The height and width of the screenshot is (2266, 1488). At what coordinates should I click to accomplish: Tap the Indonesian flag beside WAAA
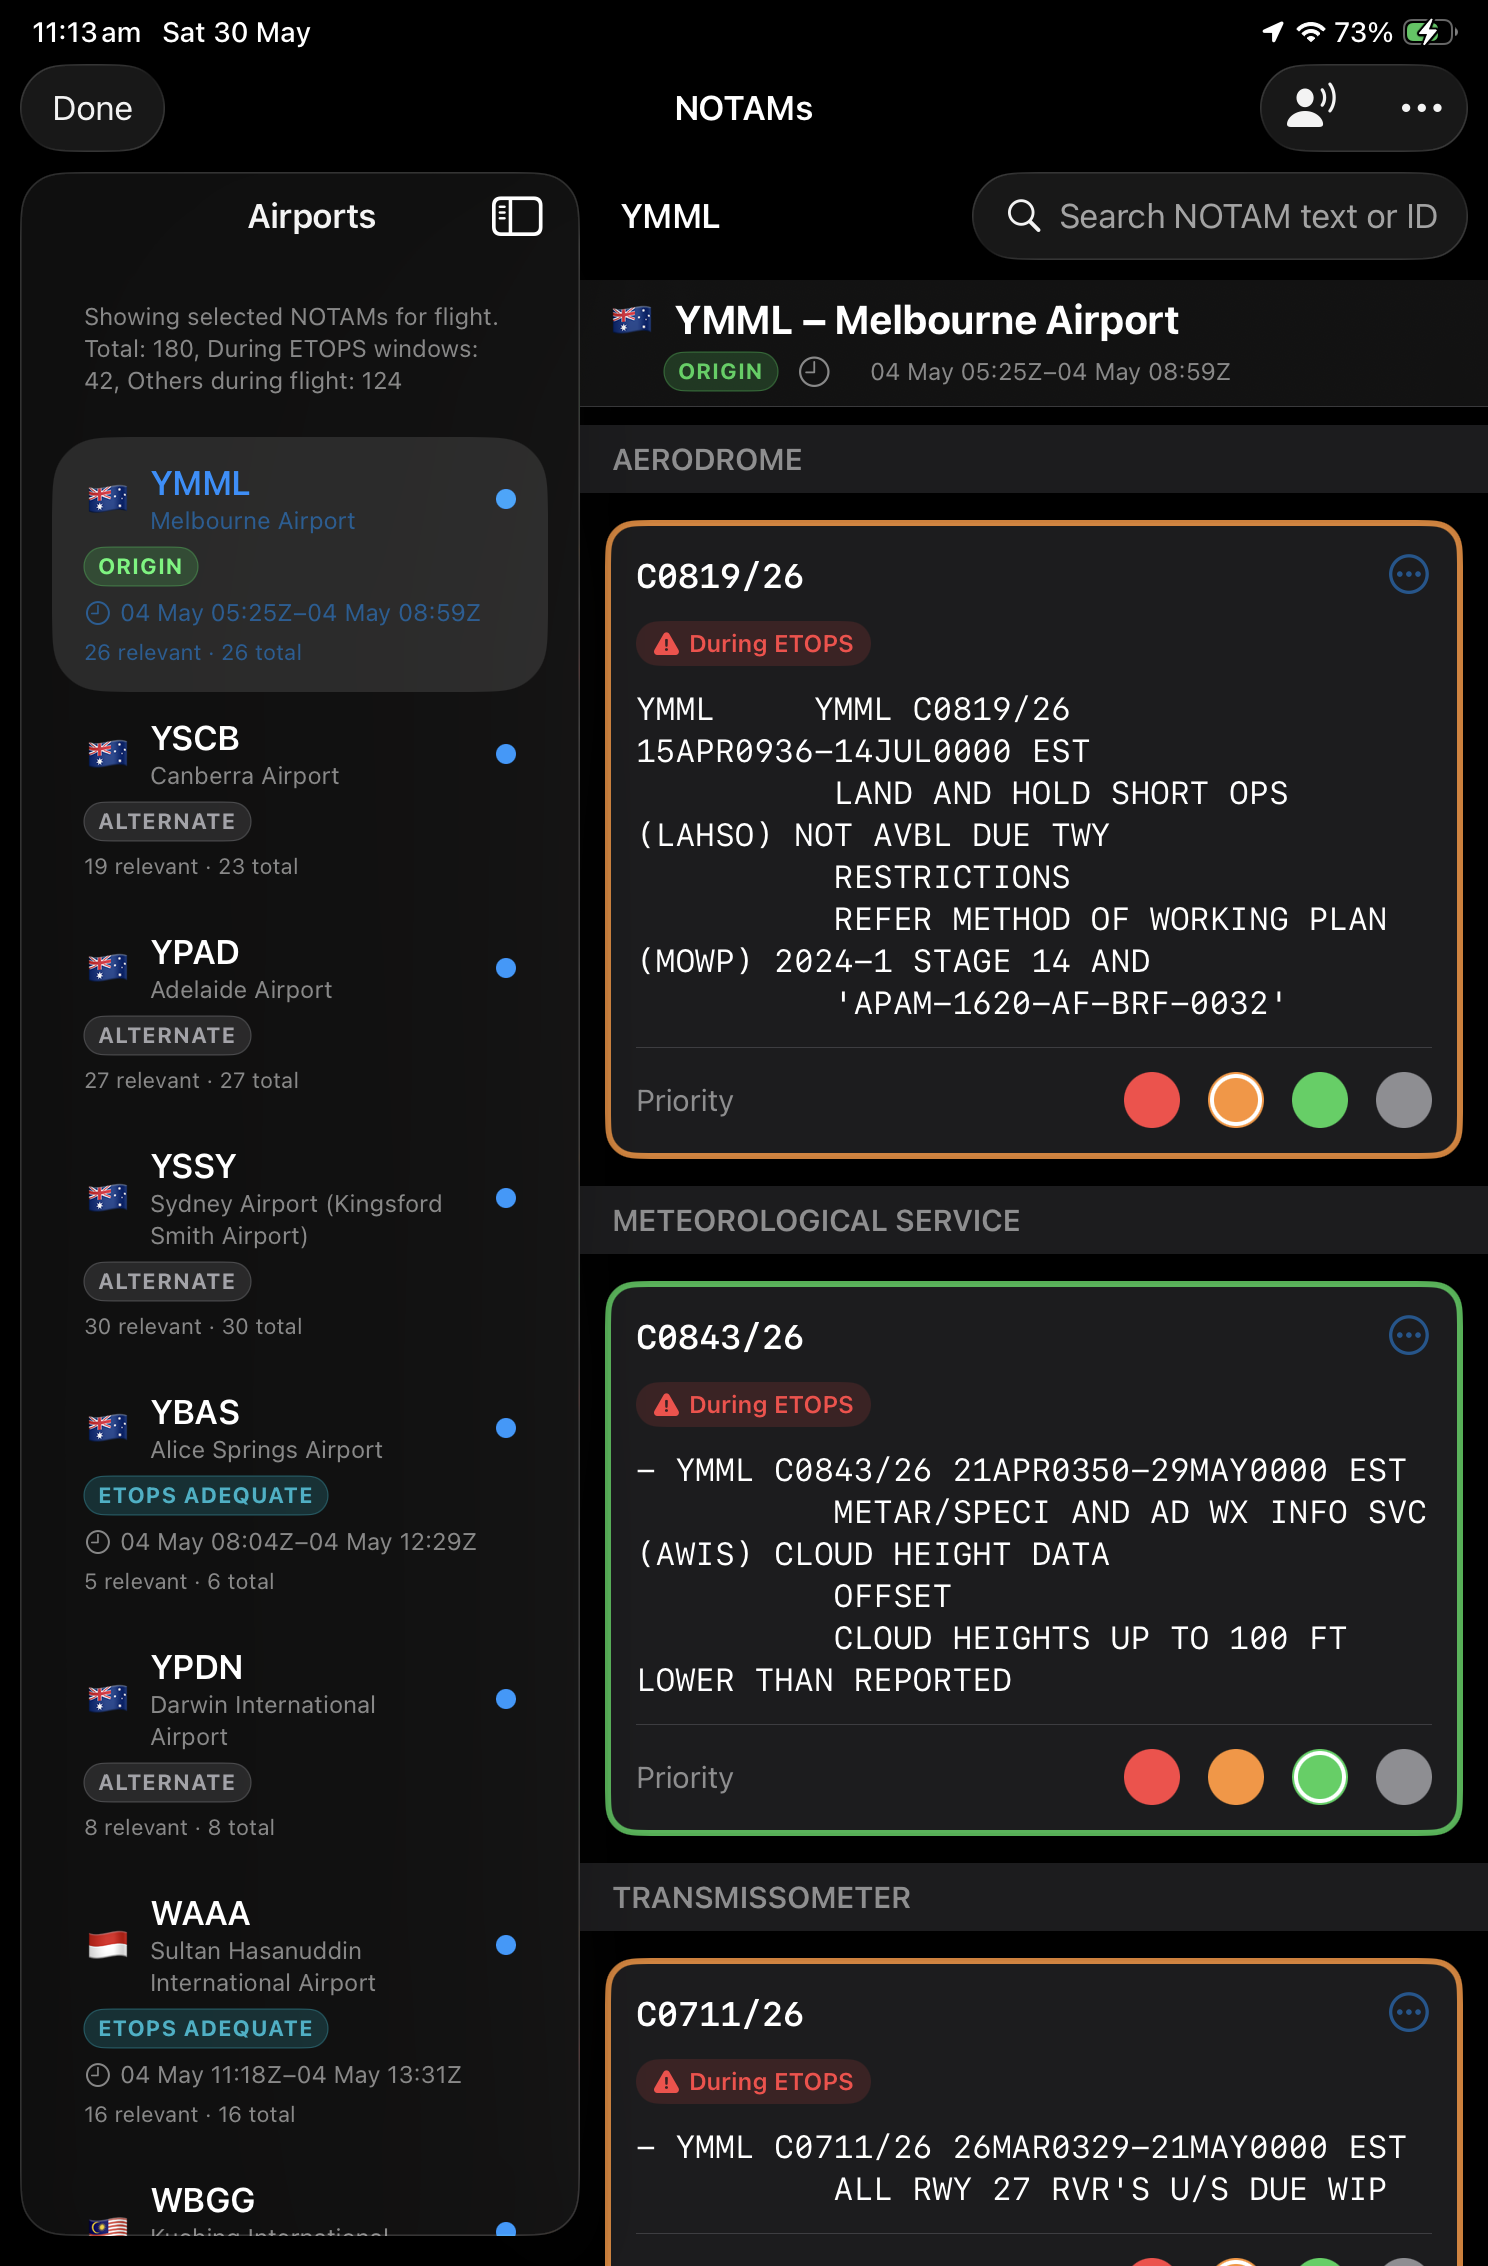coord(107,1945)
